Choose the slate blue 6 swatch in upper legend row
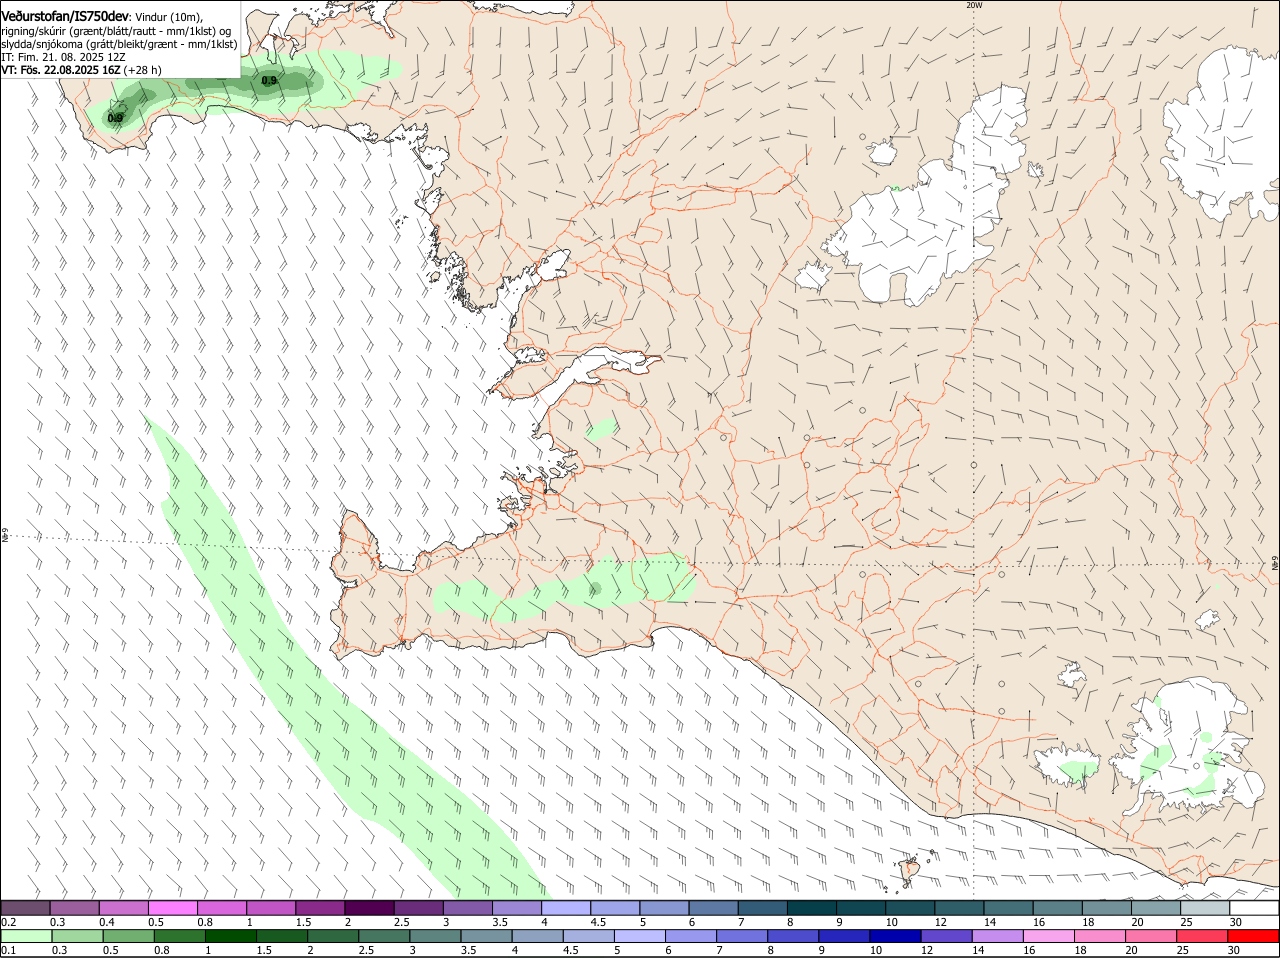The height and width of the screenshot is (958, 1280). 713,908
